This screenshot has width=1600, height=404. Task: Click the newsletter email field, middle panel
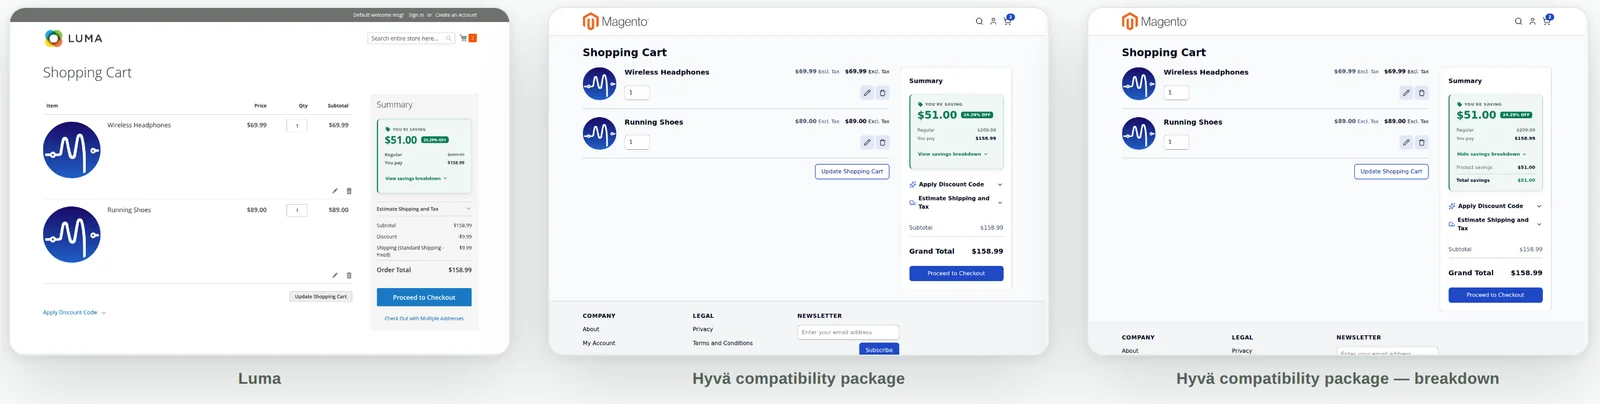pyautogui.click(x=848, y=332)
